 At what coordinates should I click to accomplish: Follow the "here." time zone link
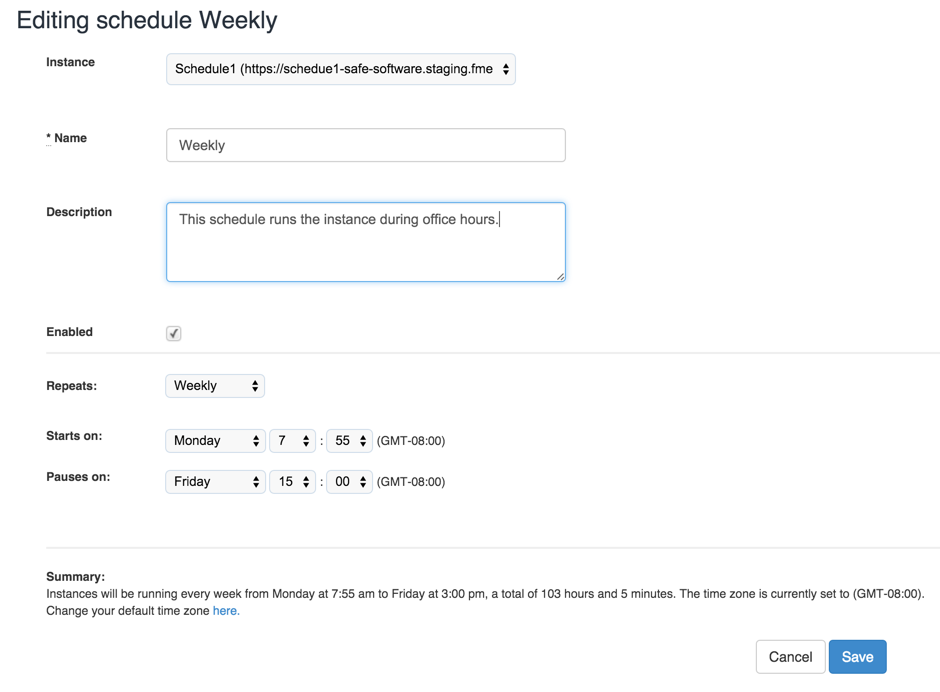[226, 611]
